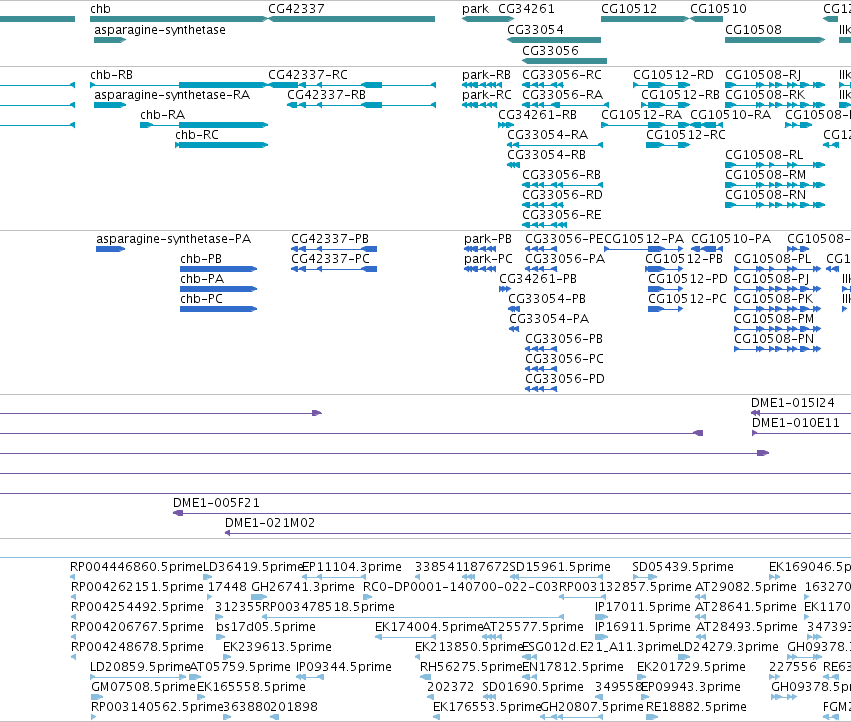Click the CG34261 gene label

click(x=526, y=9)
